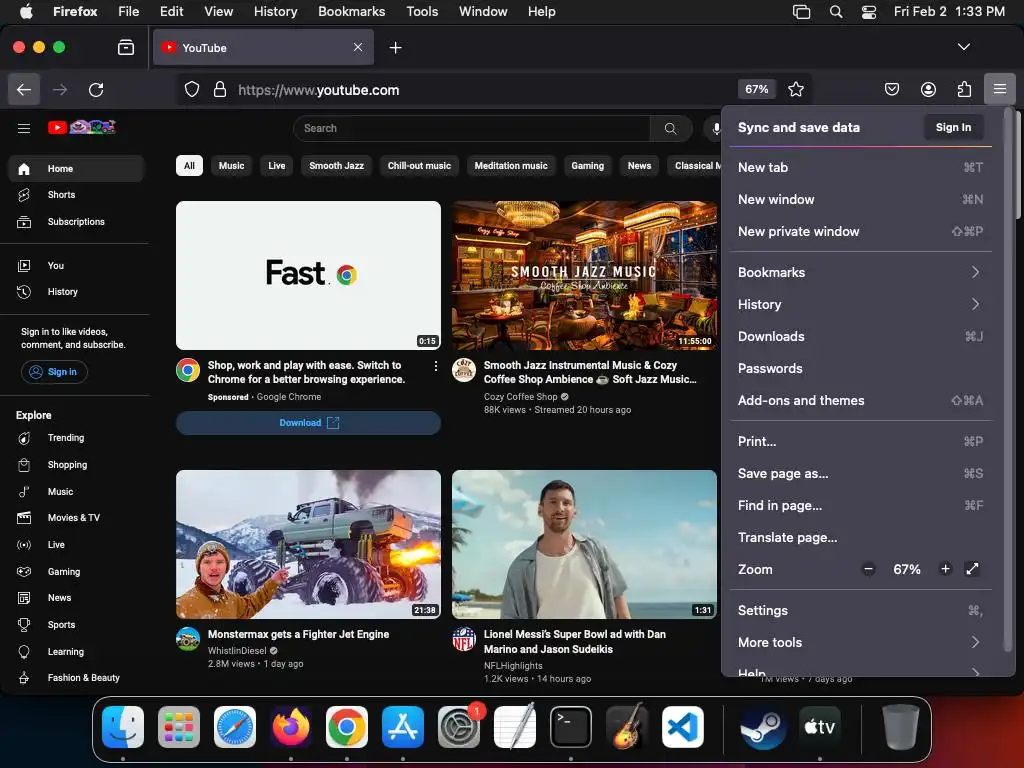
Task: Select the Gaming filter chip
Action: tap(587, 166)
